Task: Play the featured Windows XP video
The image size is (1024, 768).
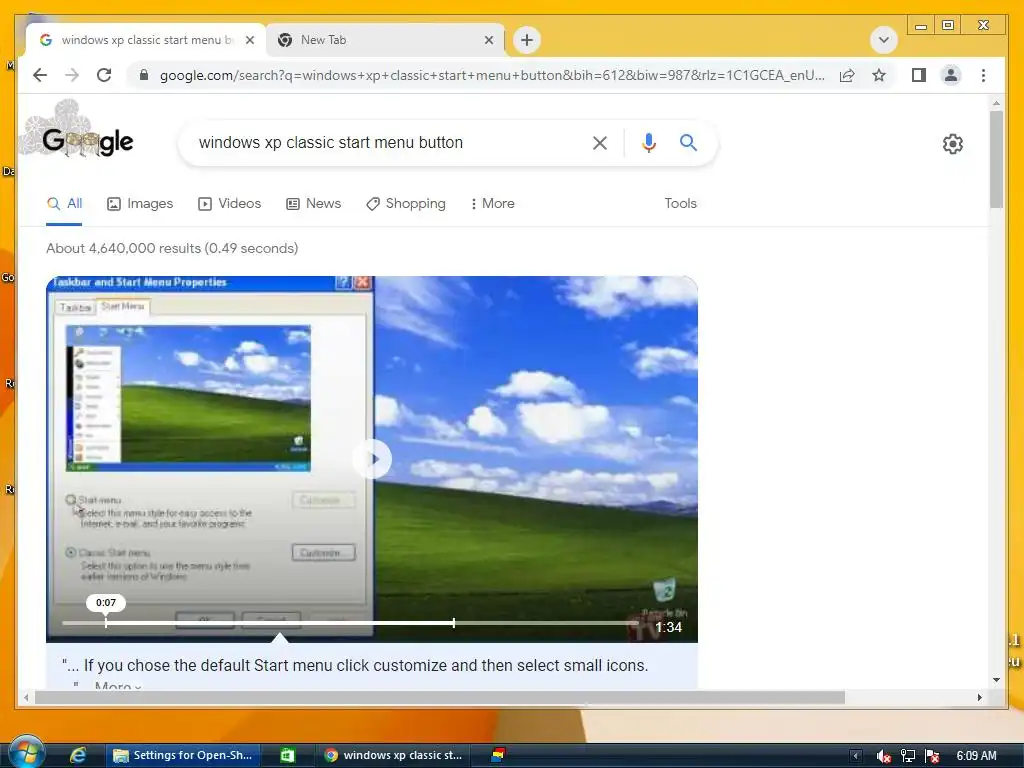Action: tap(372, 459)
